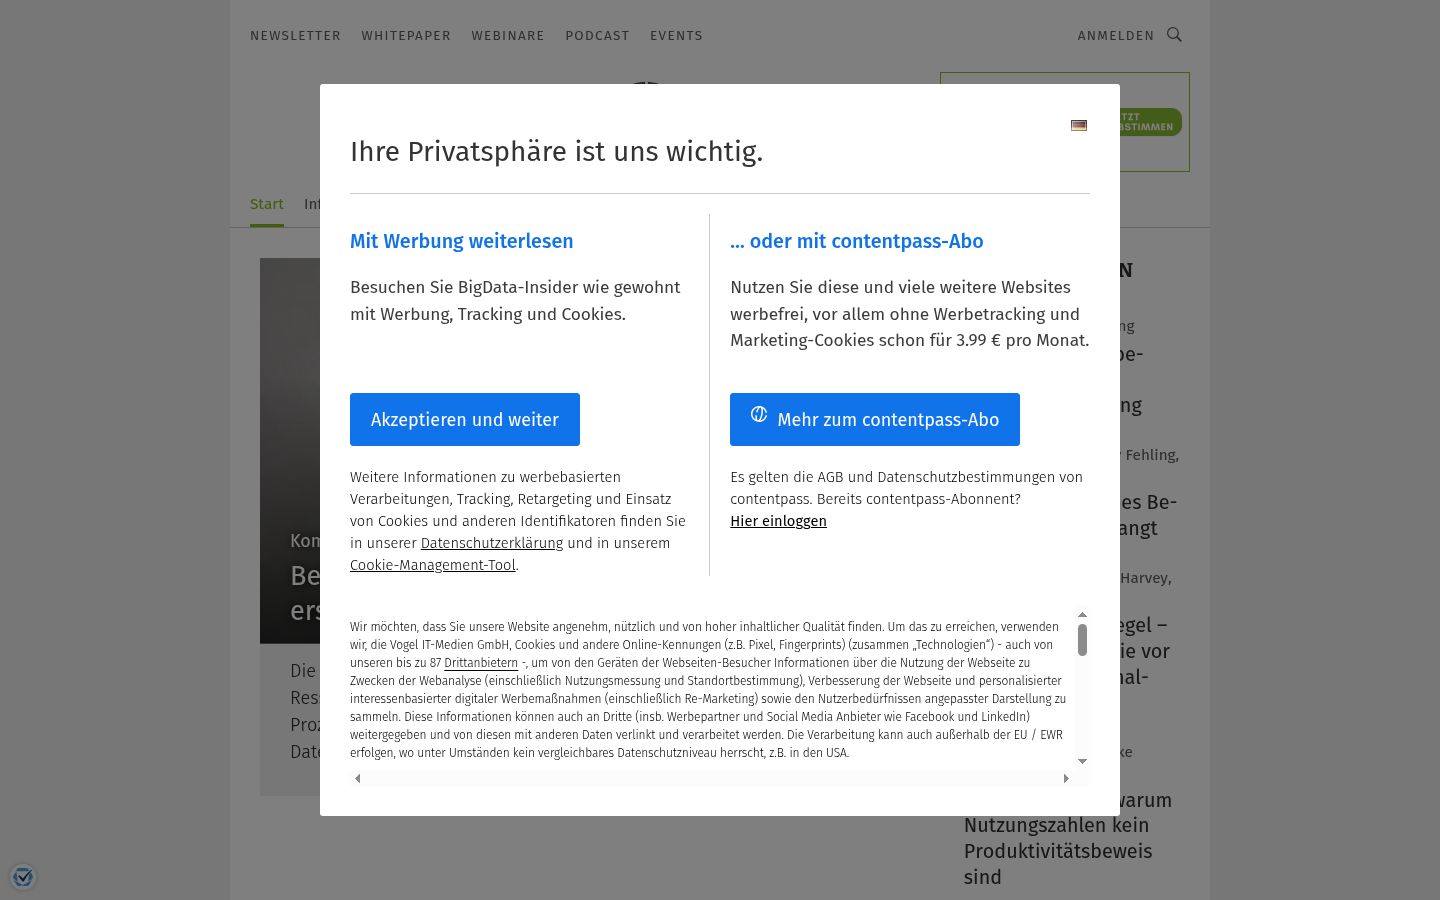Click "Mehr zum contentpass-Abo" button
Screen dimensions: 1440x900
[875, 419]
